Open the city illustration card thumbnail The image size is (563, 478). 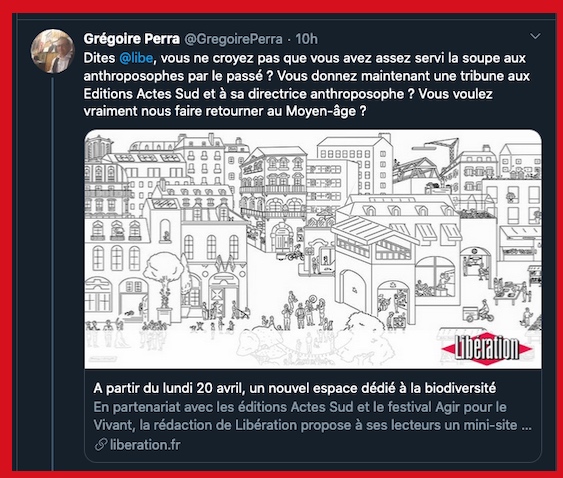[x=313, y=249]
